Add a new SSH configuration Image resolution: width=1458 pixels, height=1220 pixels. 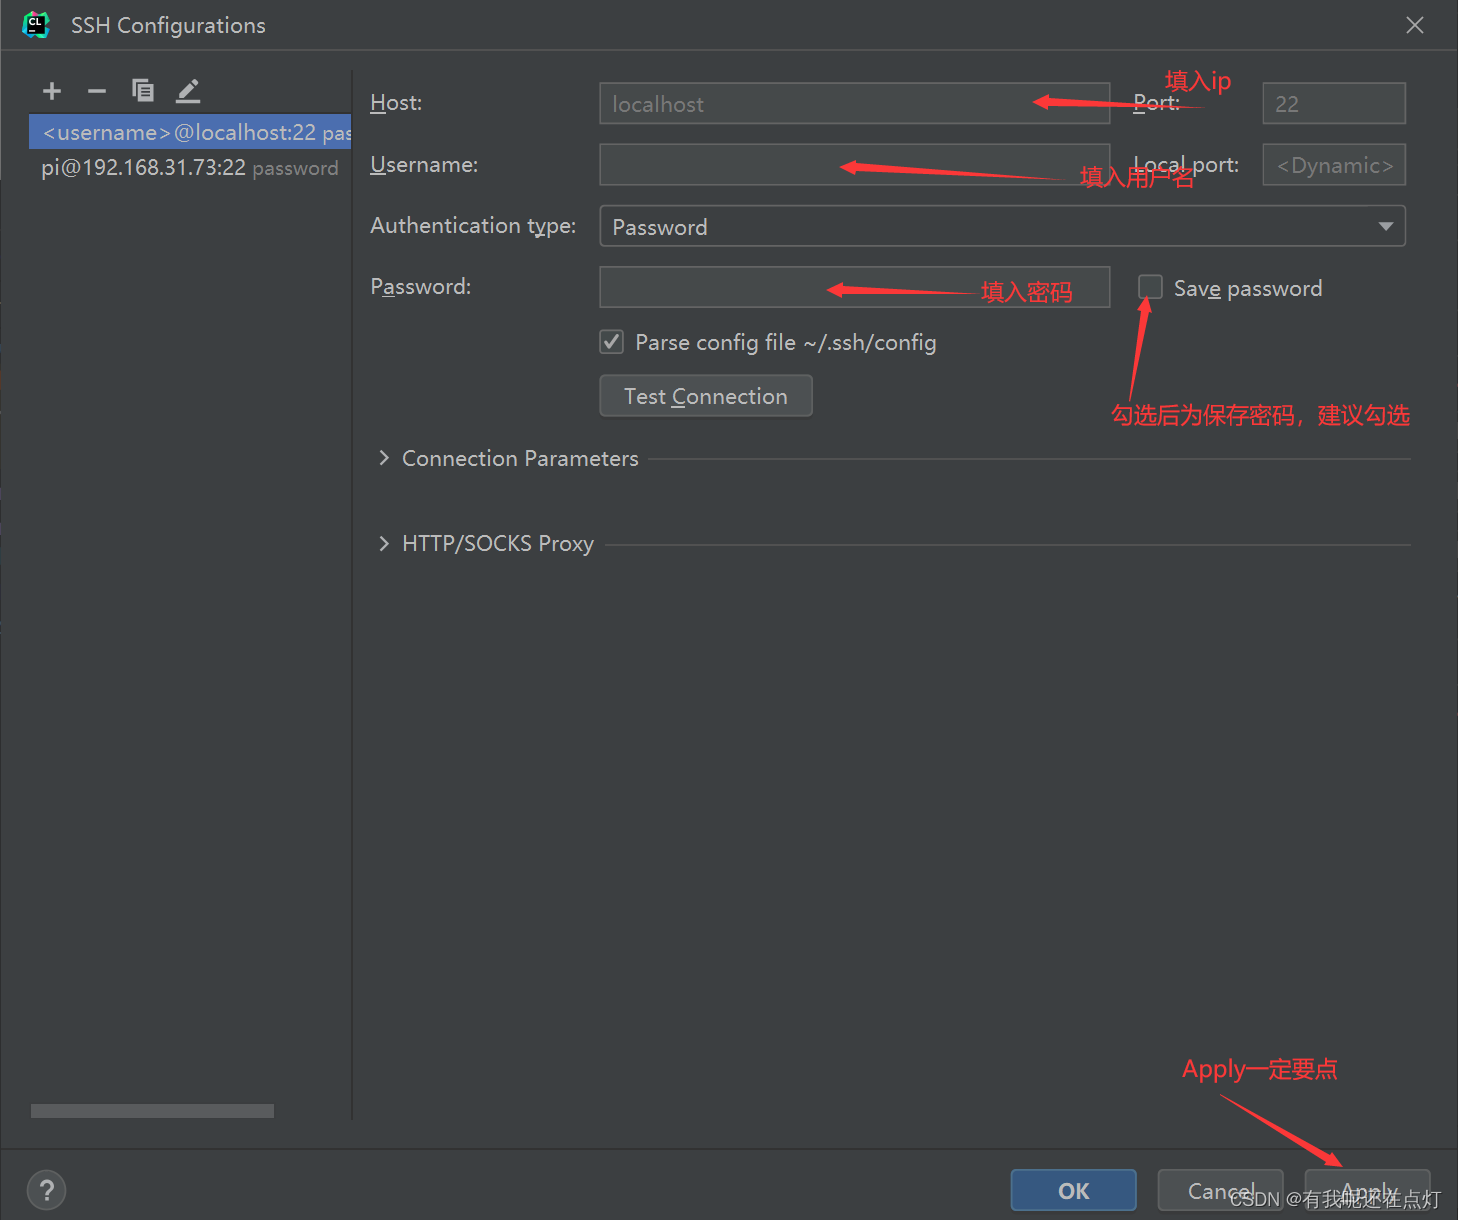tap(51, 91)
